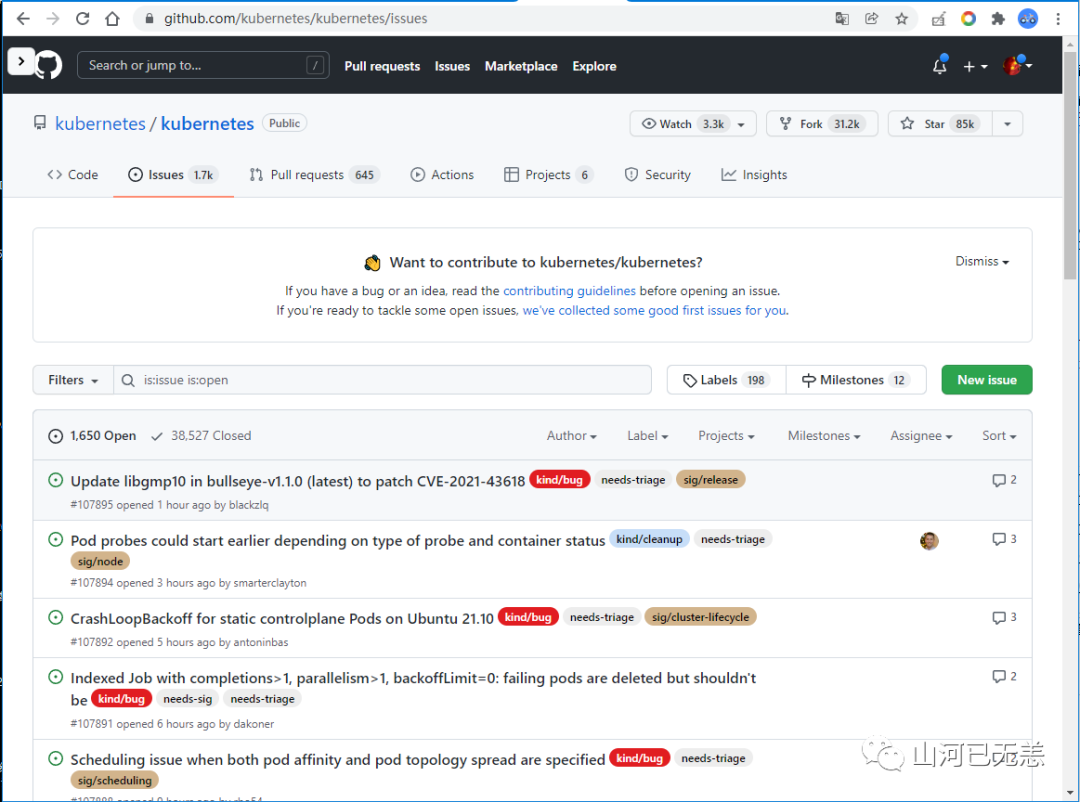The image size is (1080, 802).
Task: Open the good first issues link
Action: pos(654,310)
